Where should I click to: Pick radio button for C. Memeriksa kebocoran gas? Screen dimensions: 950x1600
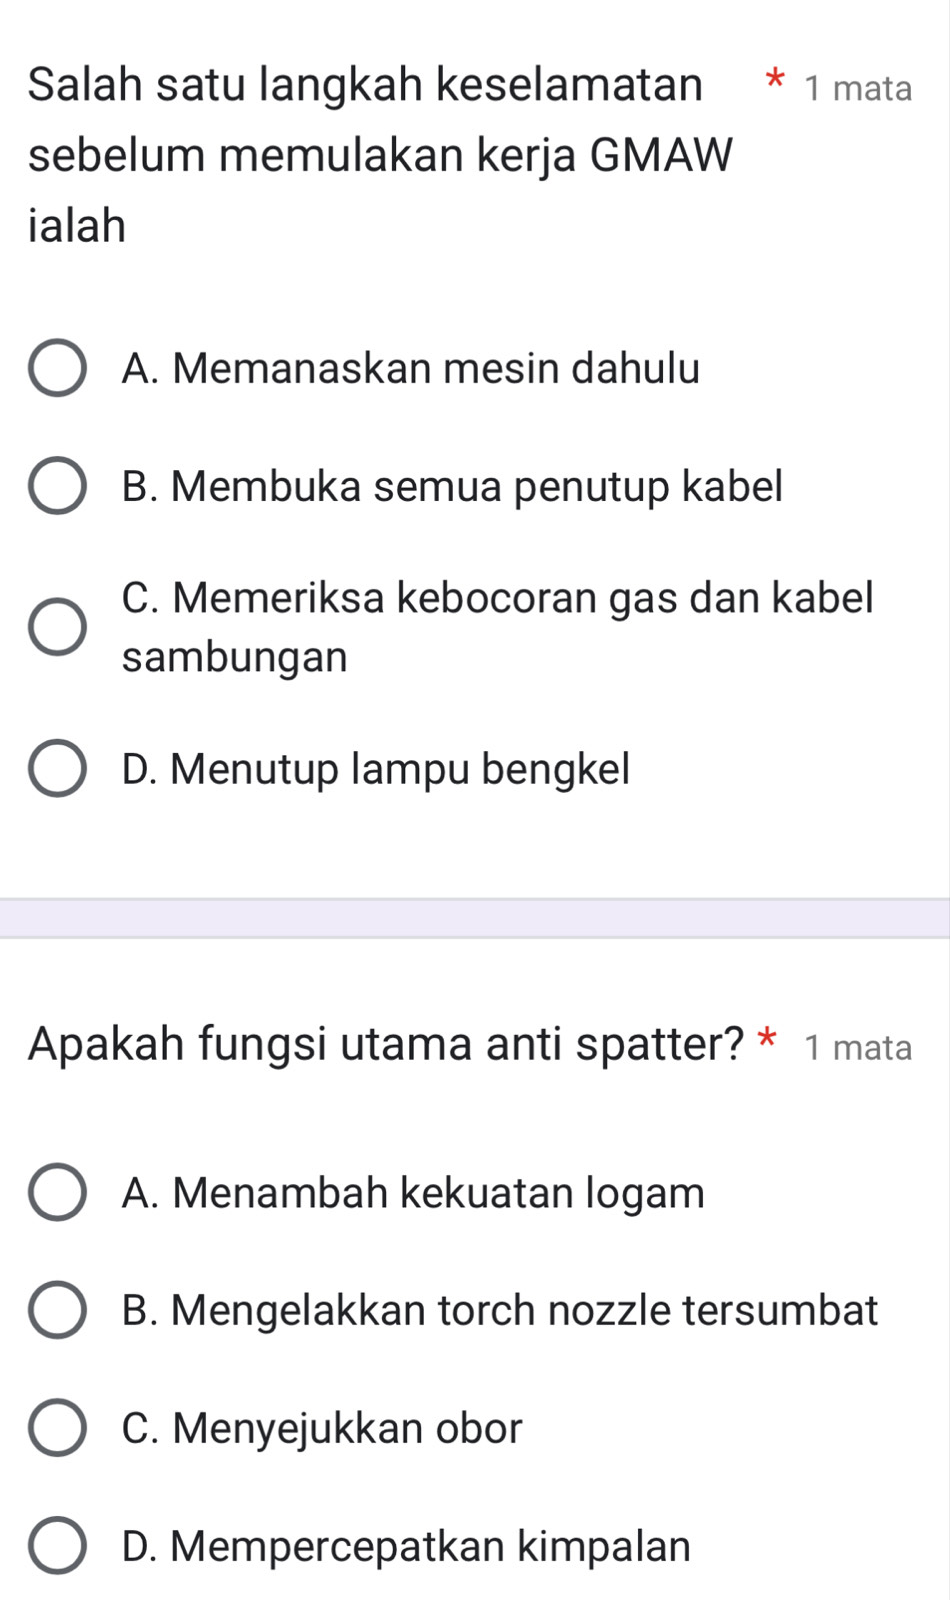[x=57, y=627]
